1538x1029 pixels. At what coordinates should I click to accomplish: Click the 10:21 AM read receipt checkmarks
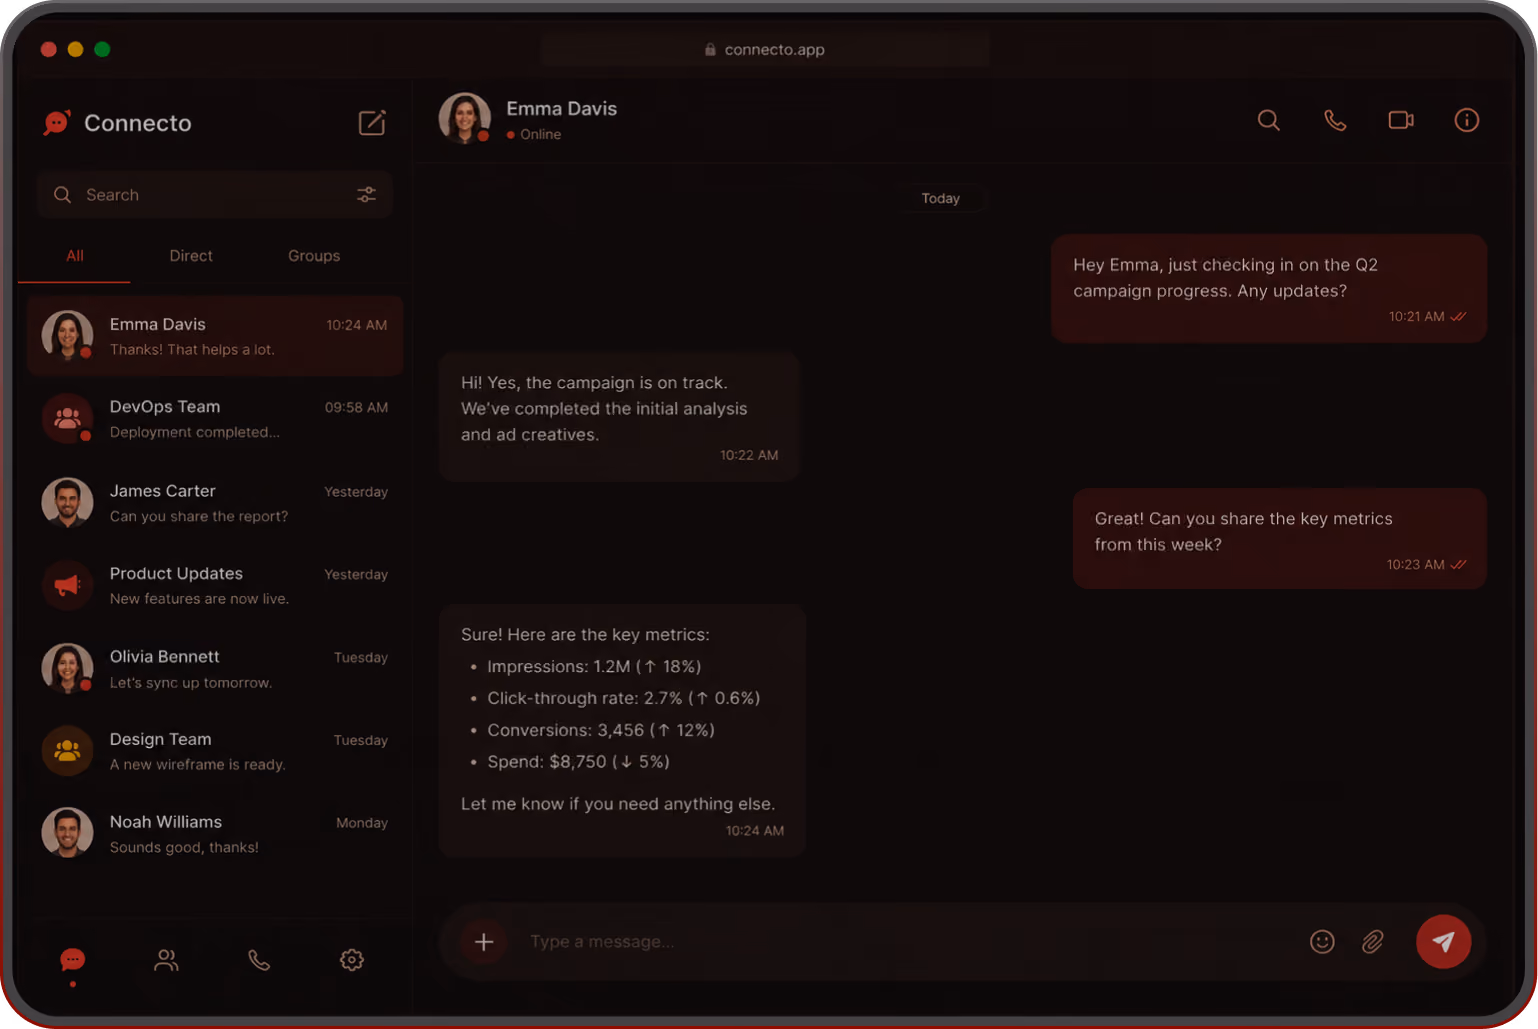tap(1458, 317)
